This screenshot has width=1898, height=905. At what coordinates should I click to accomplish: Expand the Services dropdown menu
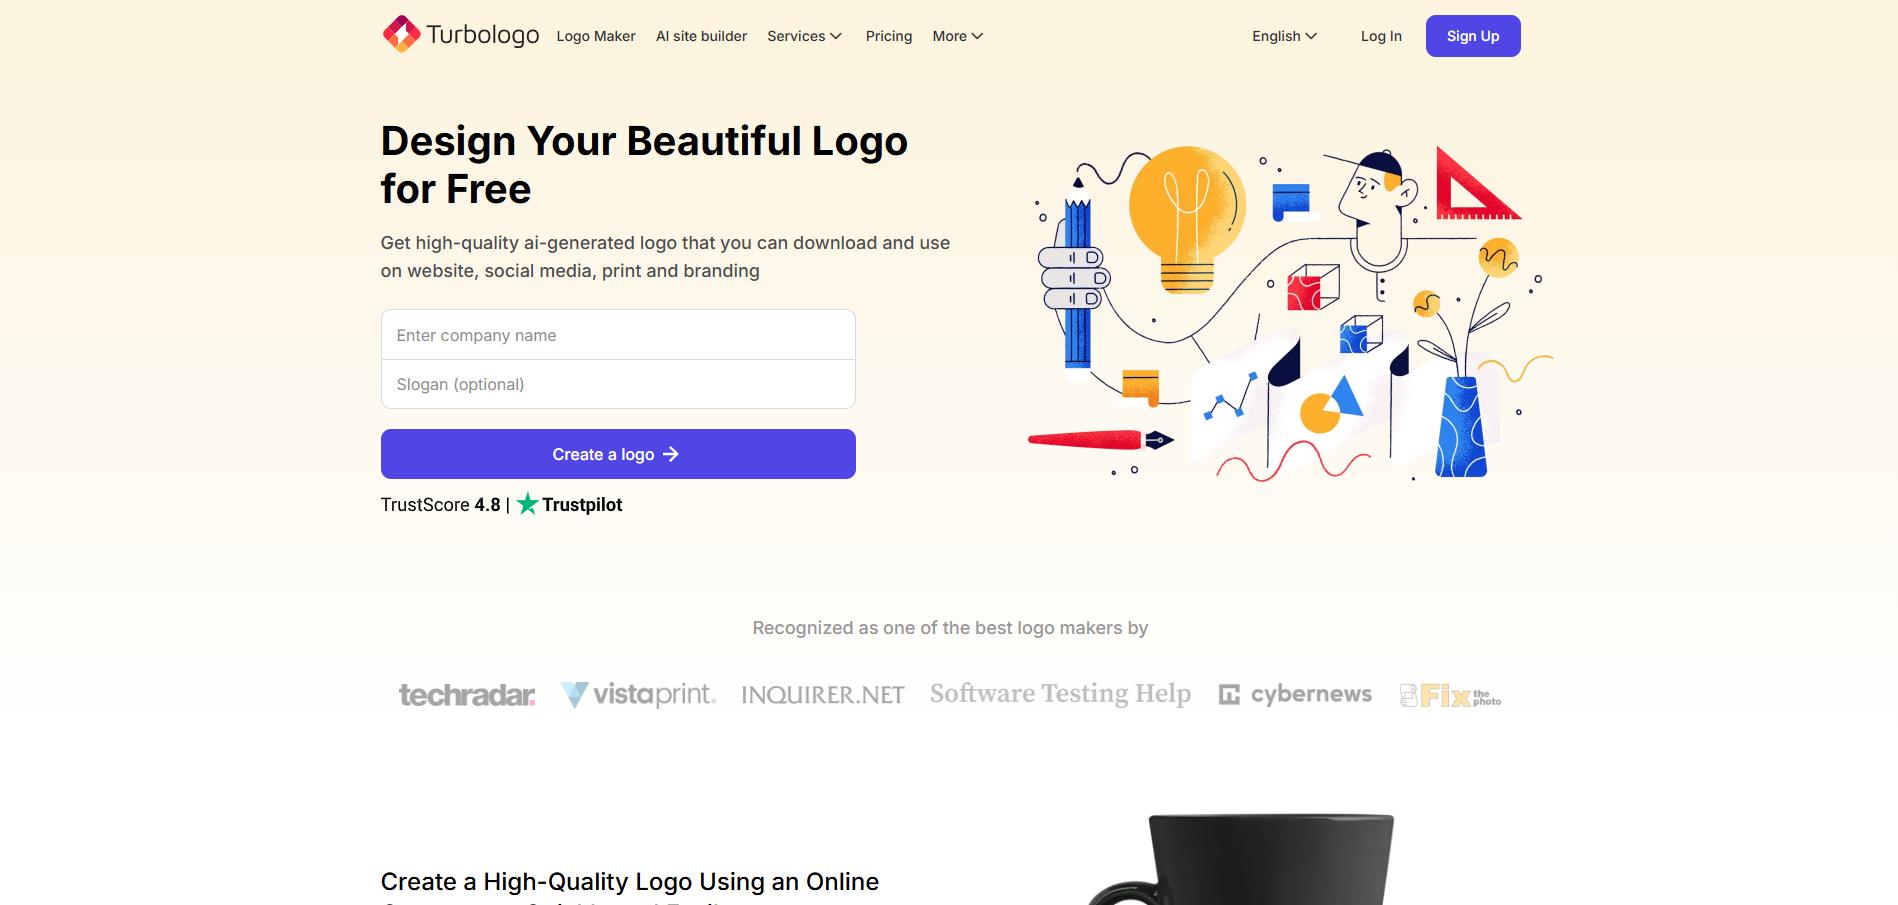804,36
